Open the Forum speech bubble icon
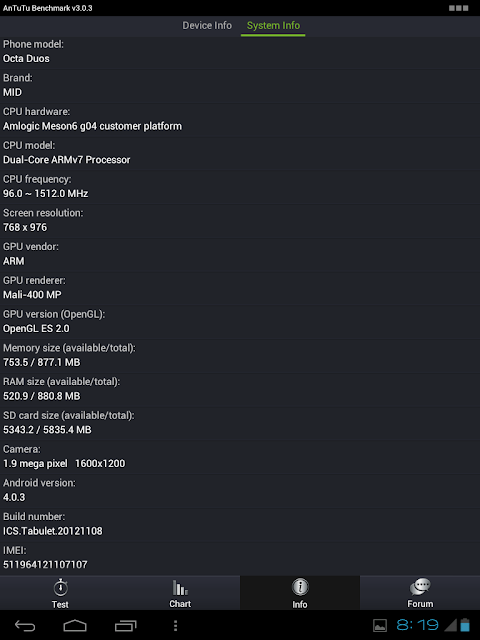The image size is (480, 640). (x=420, y=587)
